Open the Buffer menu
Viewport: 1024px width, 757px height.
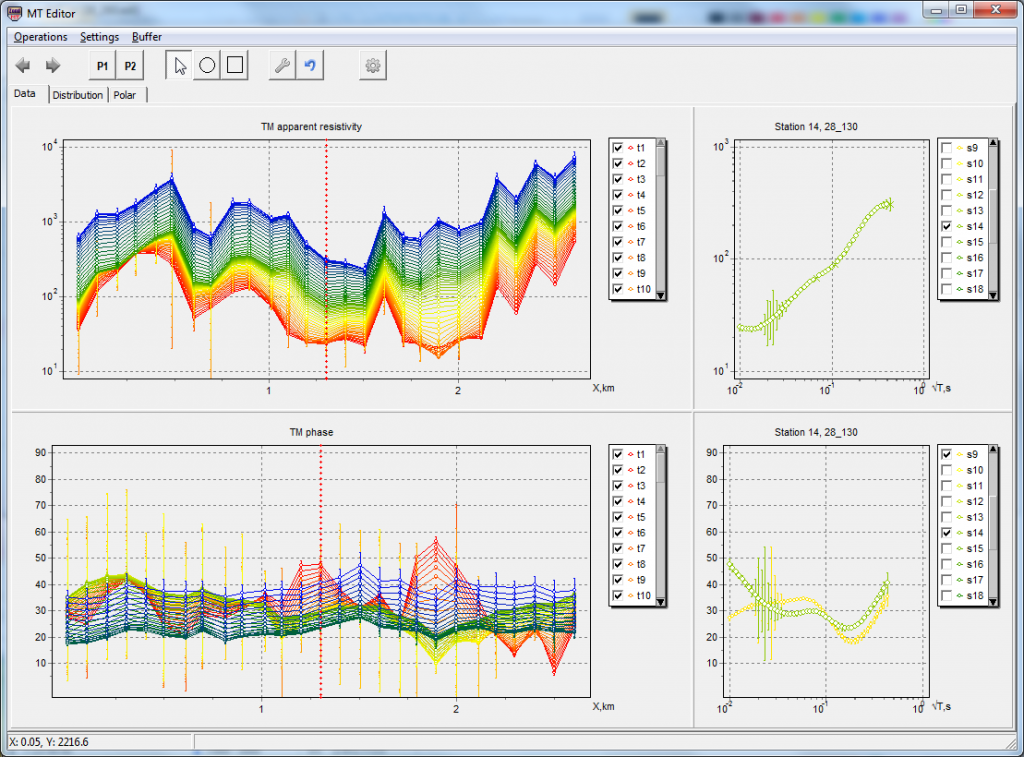[x=145, y=36]
